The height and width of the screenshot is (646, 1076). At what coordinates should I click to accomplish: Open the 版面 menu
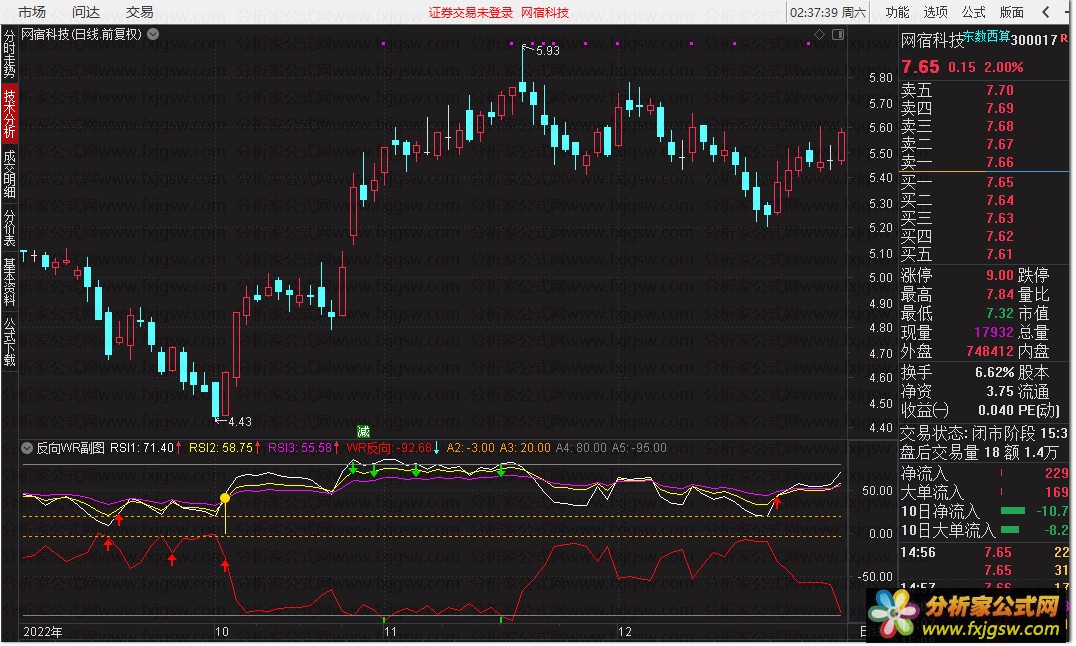coord(1011,12)
